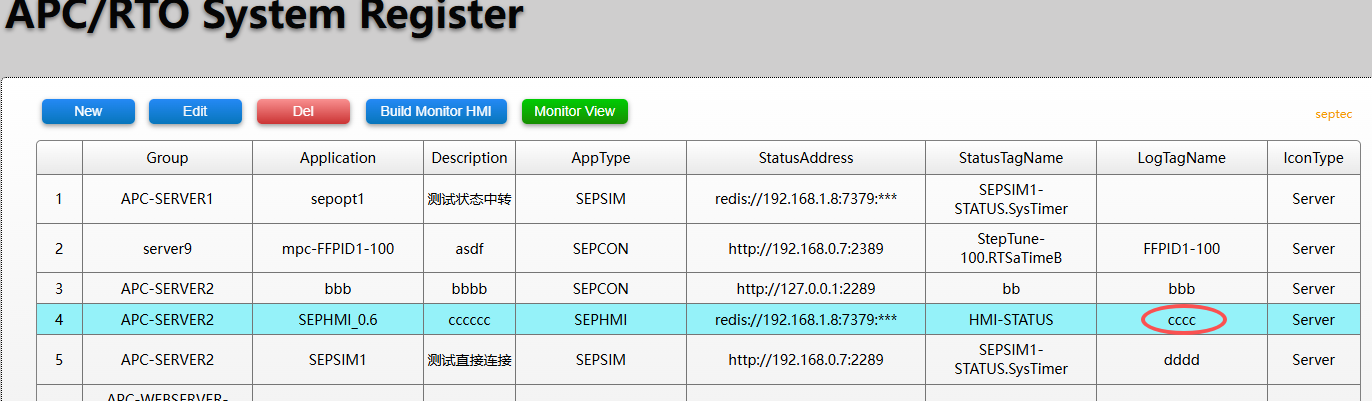Click row number 3 cell
This screenshot has width=1372, height=401.
[59, 289]
